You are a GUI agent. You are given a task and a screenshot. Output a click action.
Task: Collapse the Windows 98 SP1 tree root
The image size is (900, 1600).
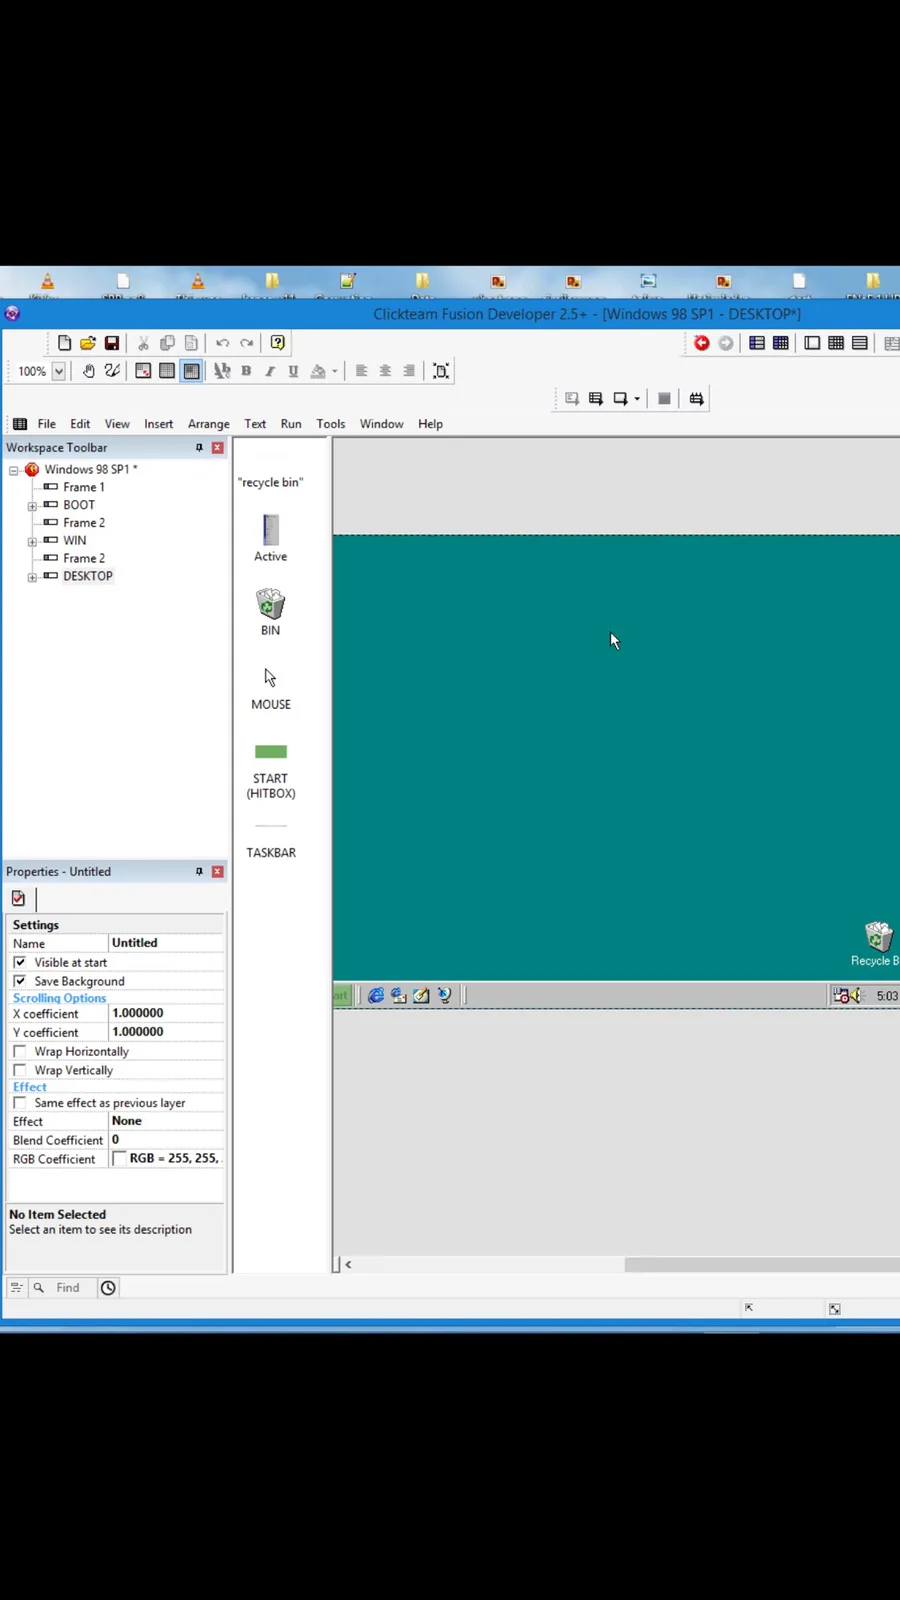[x=14, y=470]
